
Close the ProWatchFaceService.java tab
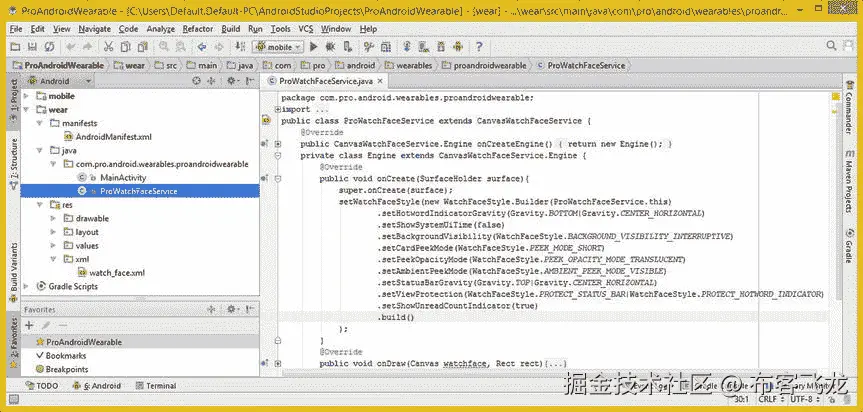[x=381, y=81]
